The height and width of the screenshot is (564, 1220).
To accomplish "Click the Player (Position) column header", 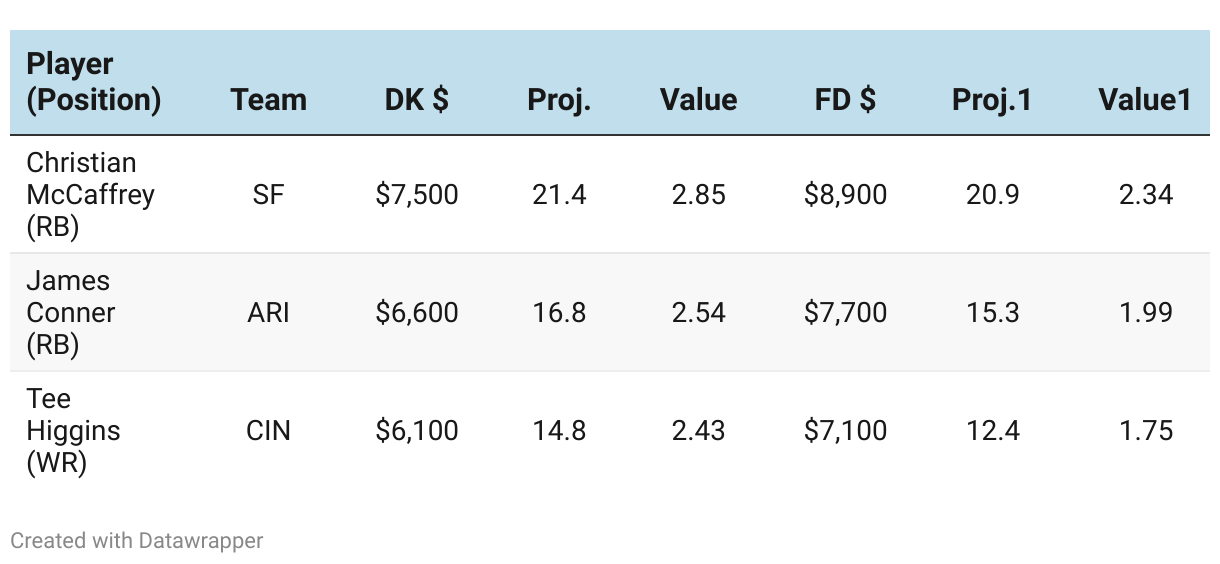I will coord(93,82).
